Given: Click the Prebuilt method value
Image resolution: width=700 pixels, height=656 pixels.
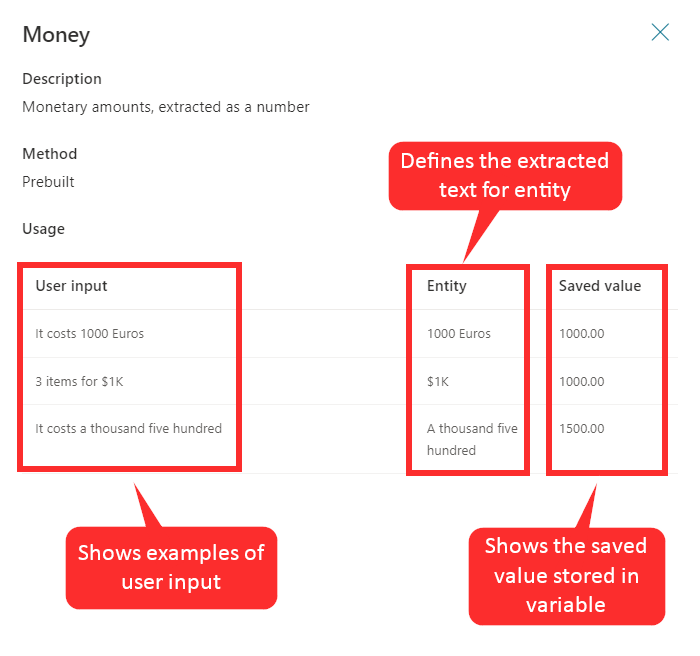Looking at the screenshot, I should (48, 182).
